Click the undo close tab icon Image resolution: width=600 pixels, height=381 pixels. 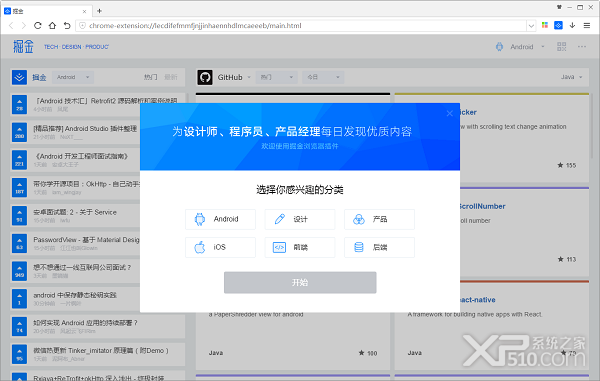click(x=67, y=26)
